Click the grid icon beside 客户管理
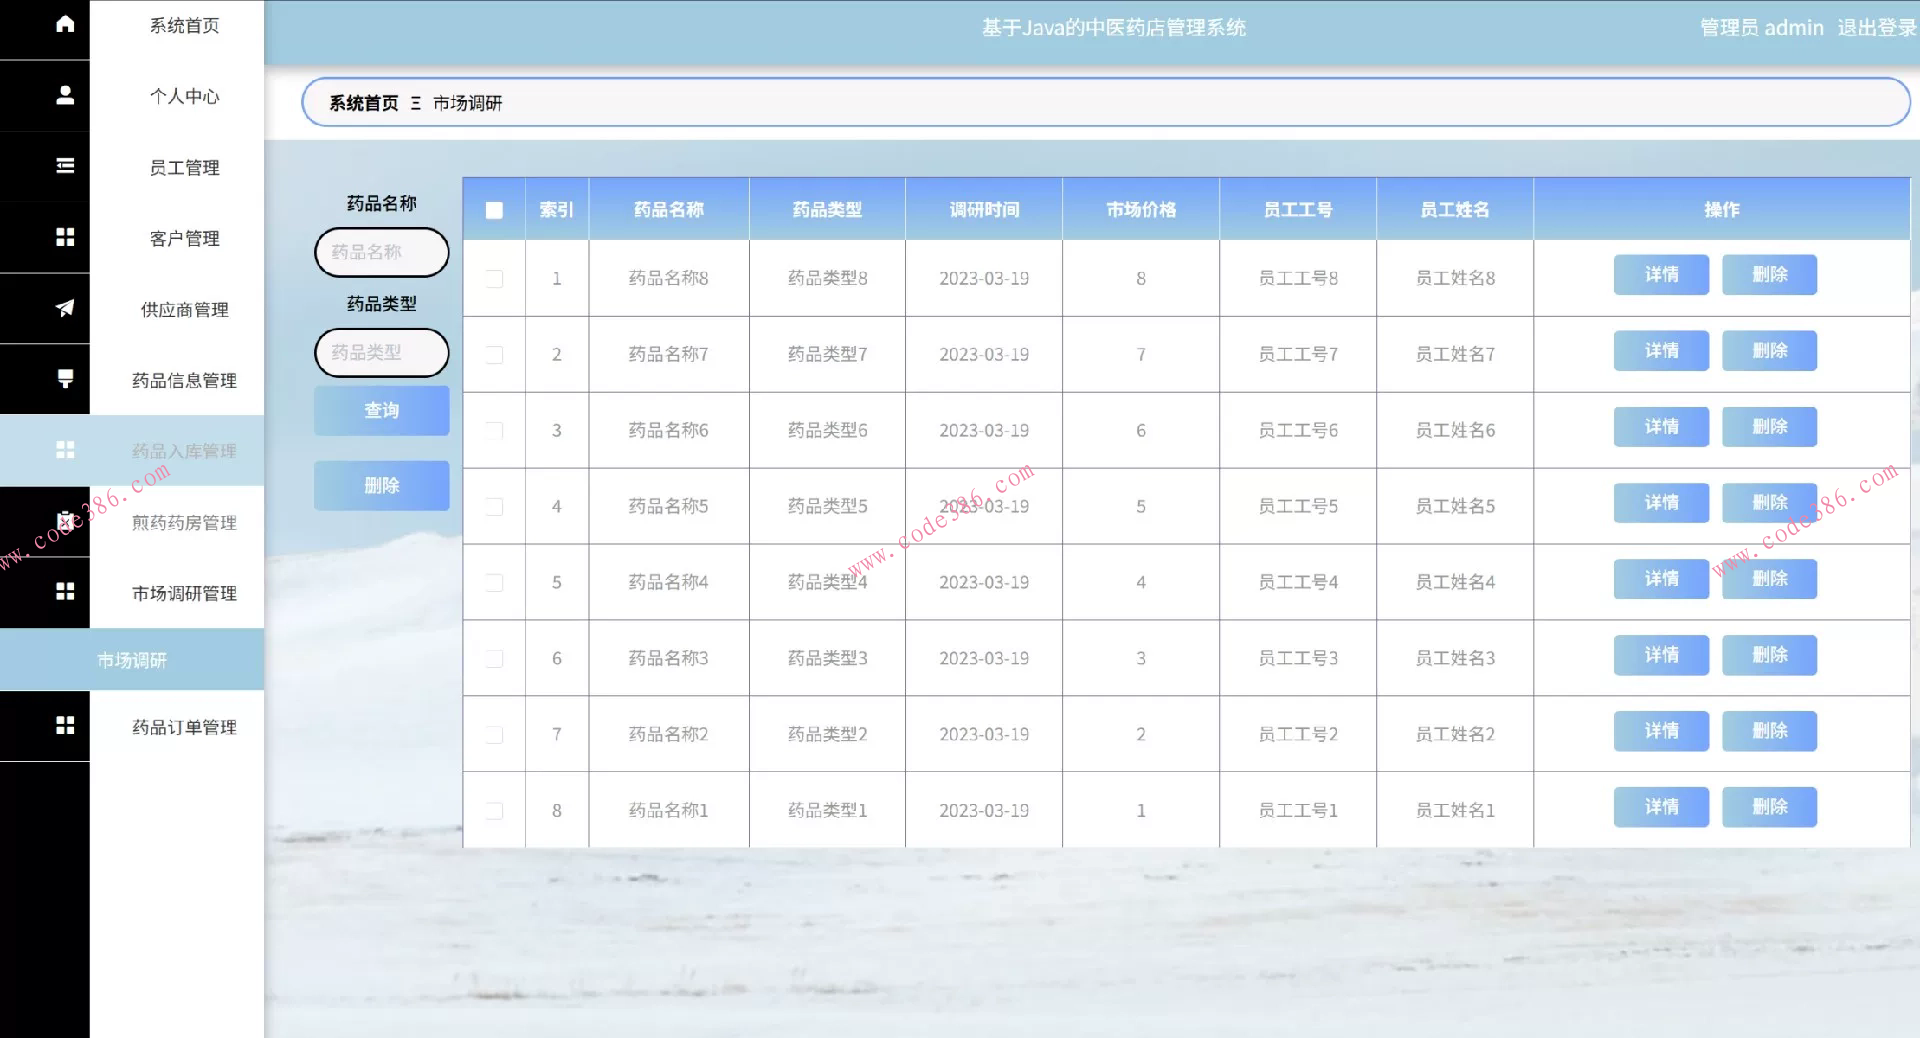This screenshot has height=1038, width=1920. pos(65,237)
